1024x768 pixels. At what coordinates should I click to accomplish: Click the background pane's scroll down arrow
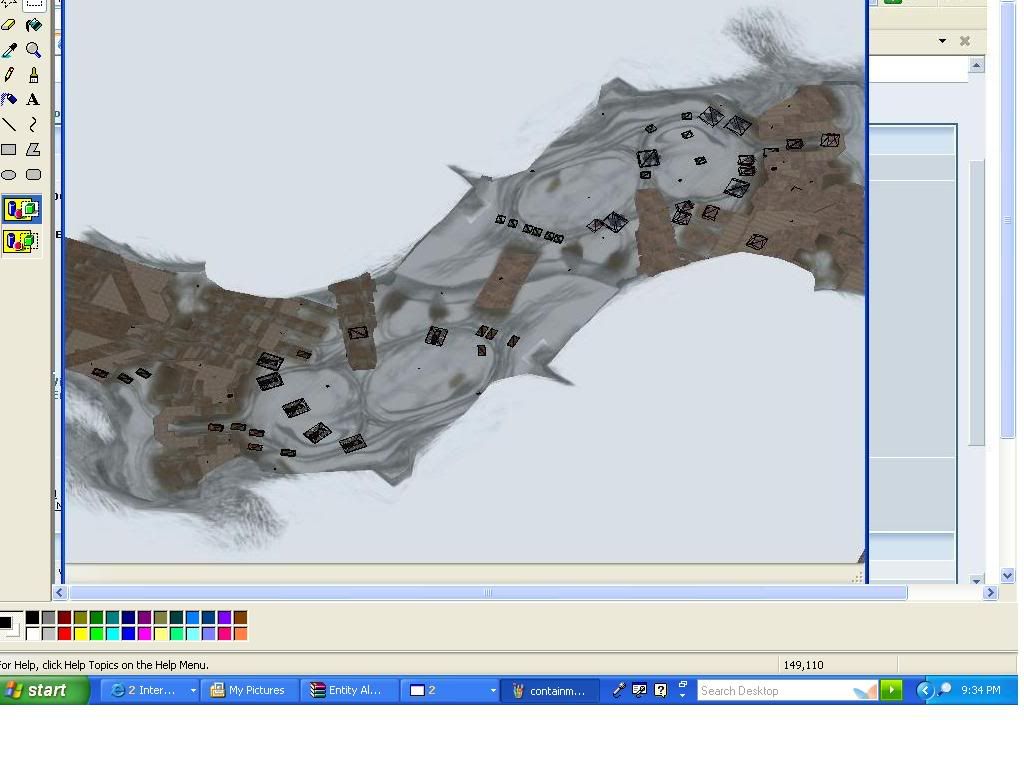click(977, 579)
